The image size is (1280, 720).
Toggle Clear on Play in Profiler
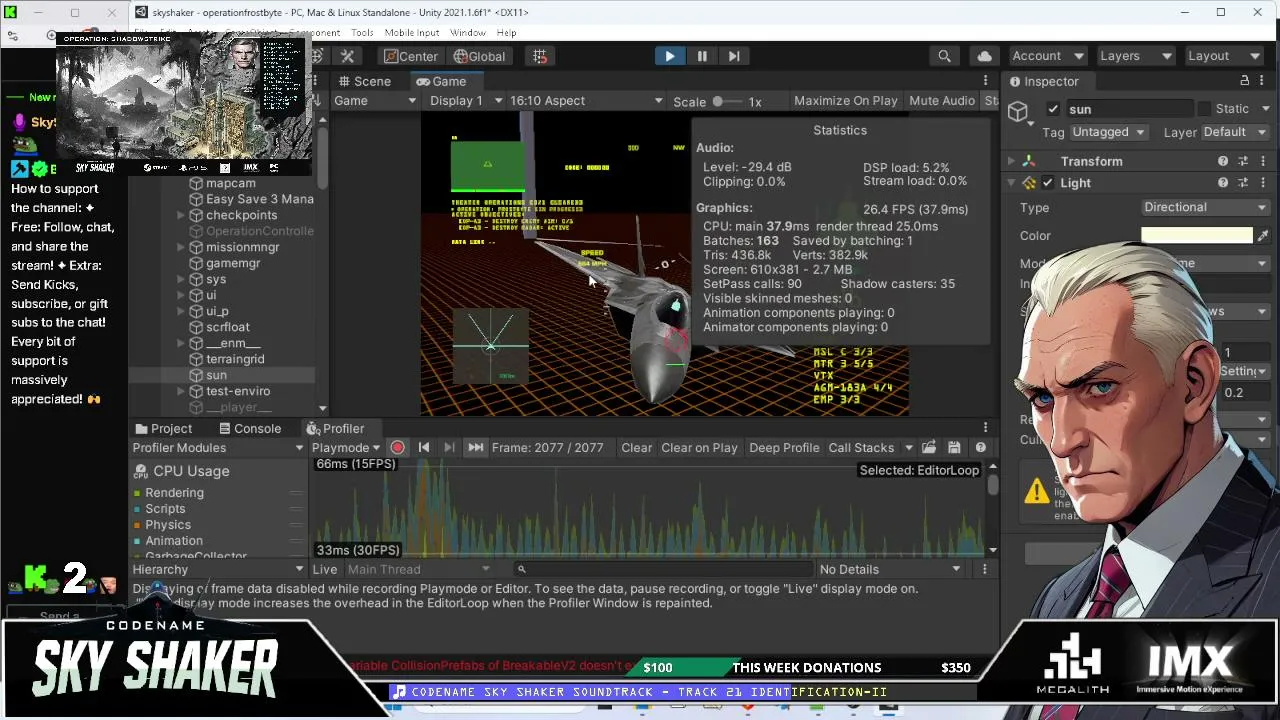(x=699, y=448)
